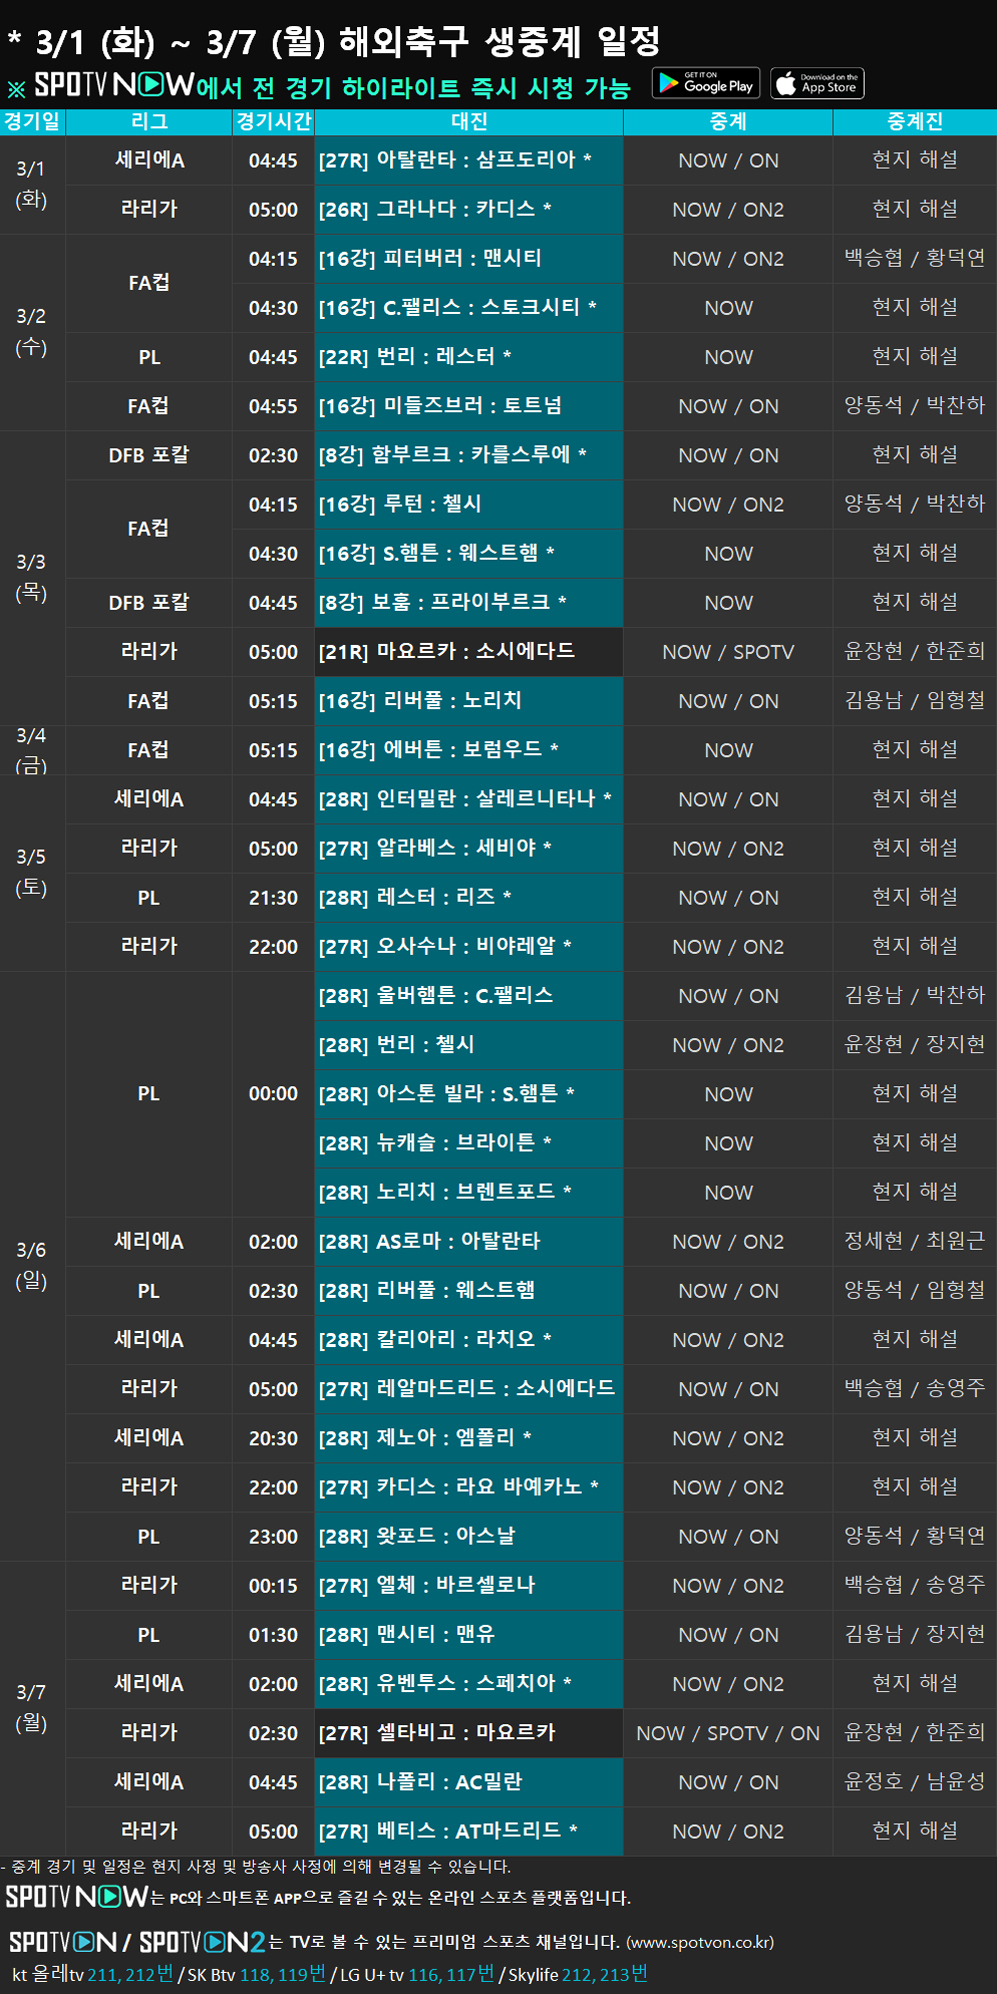Click the 리그 column header
Screen dimensions: 997x1994
(x=149, y=122)
